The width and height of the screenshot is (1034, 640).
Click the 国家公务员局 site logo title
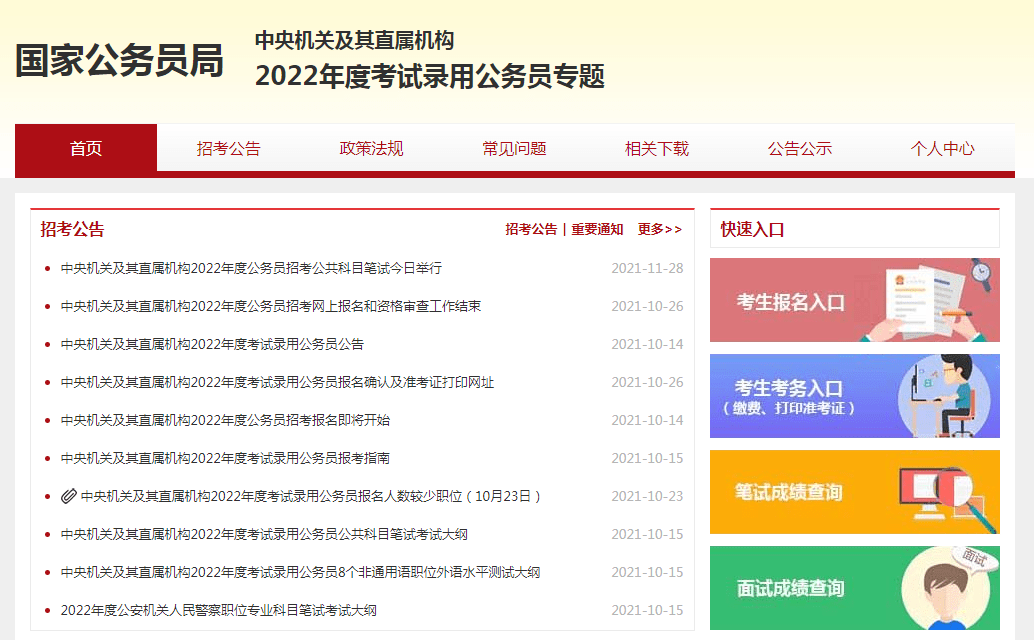tap(119, 61)
